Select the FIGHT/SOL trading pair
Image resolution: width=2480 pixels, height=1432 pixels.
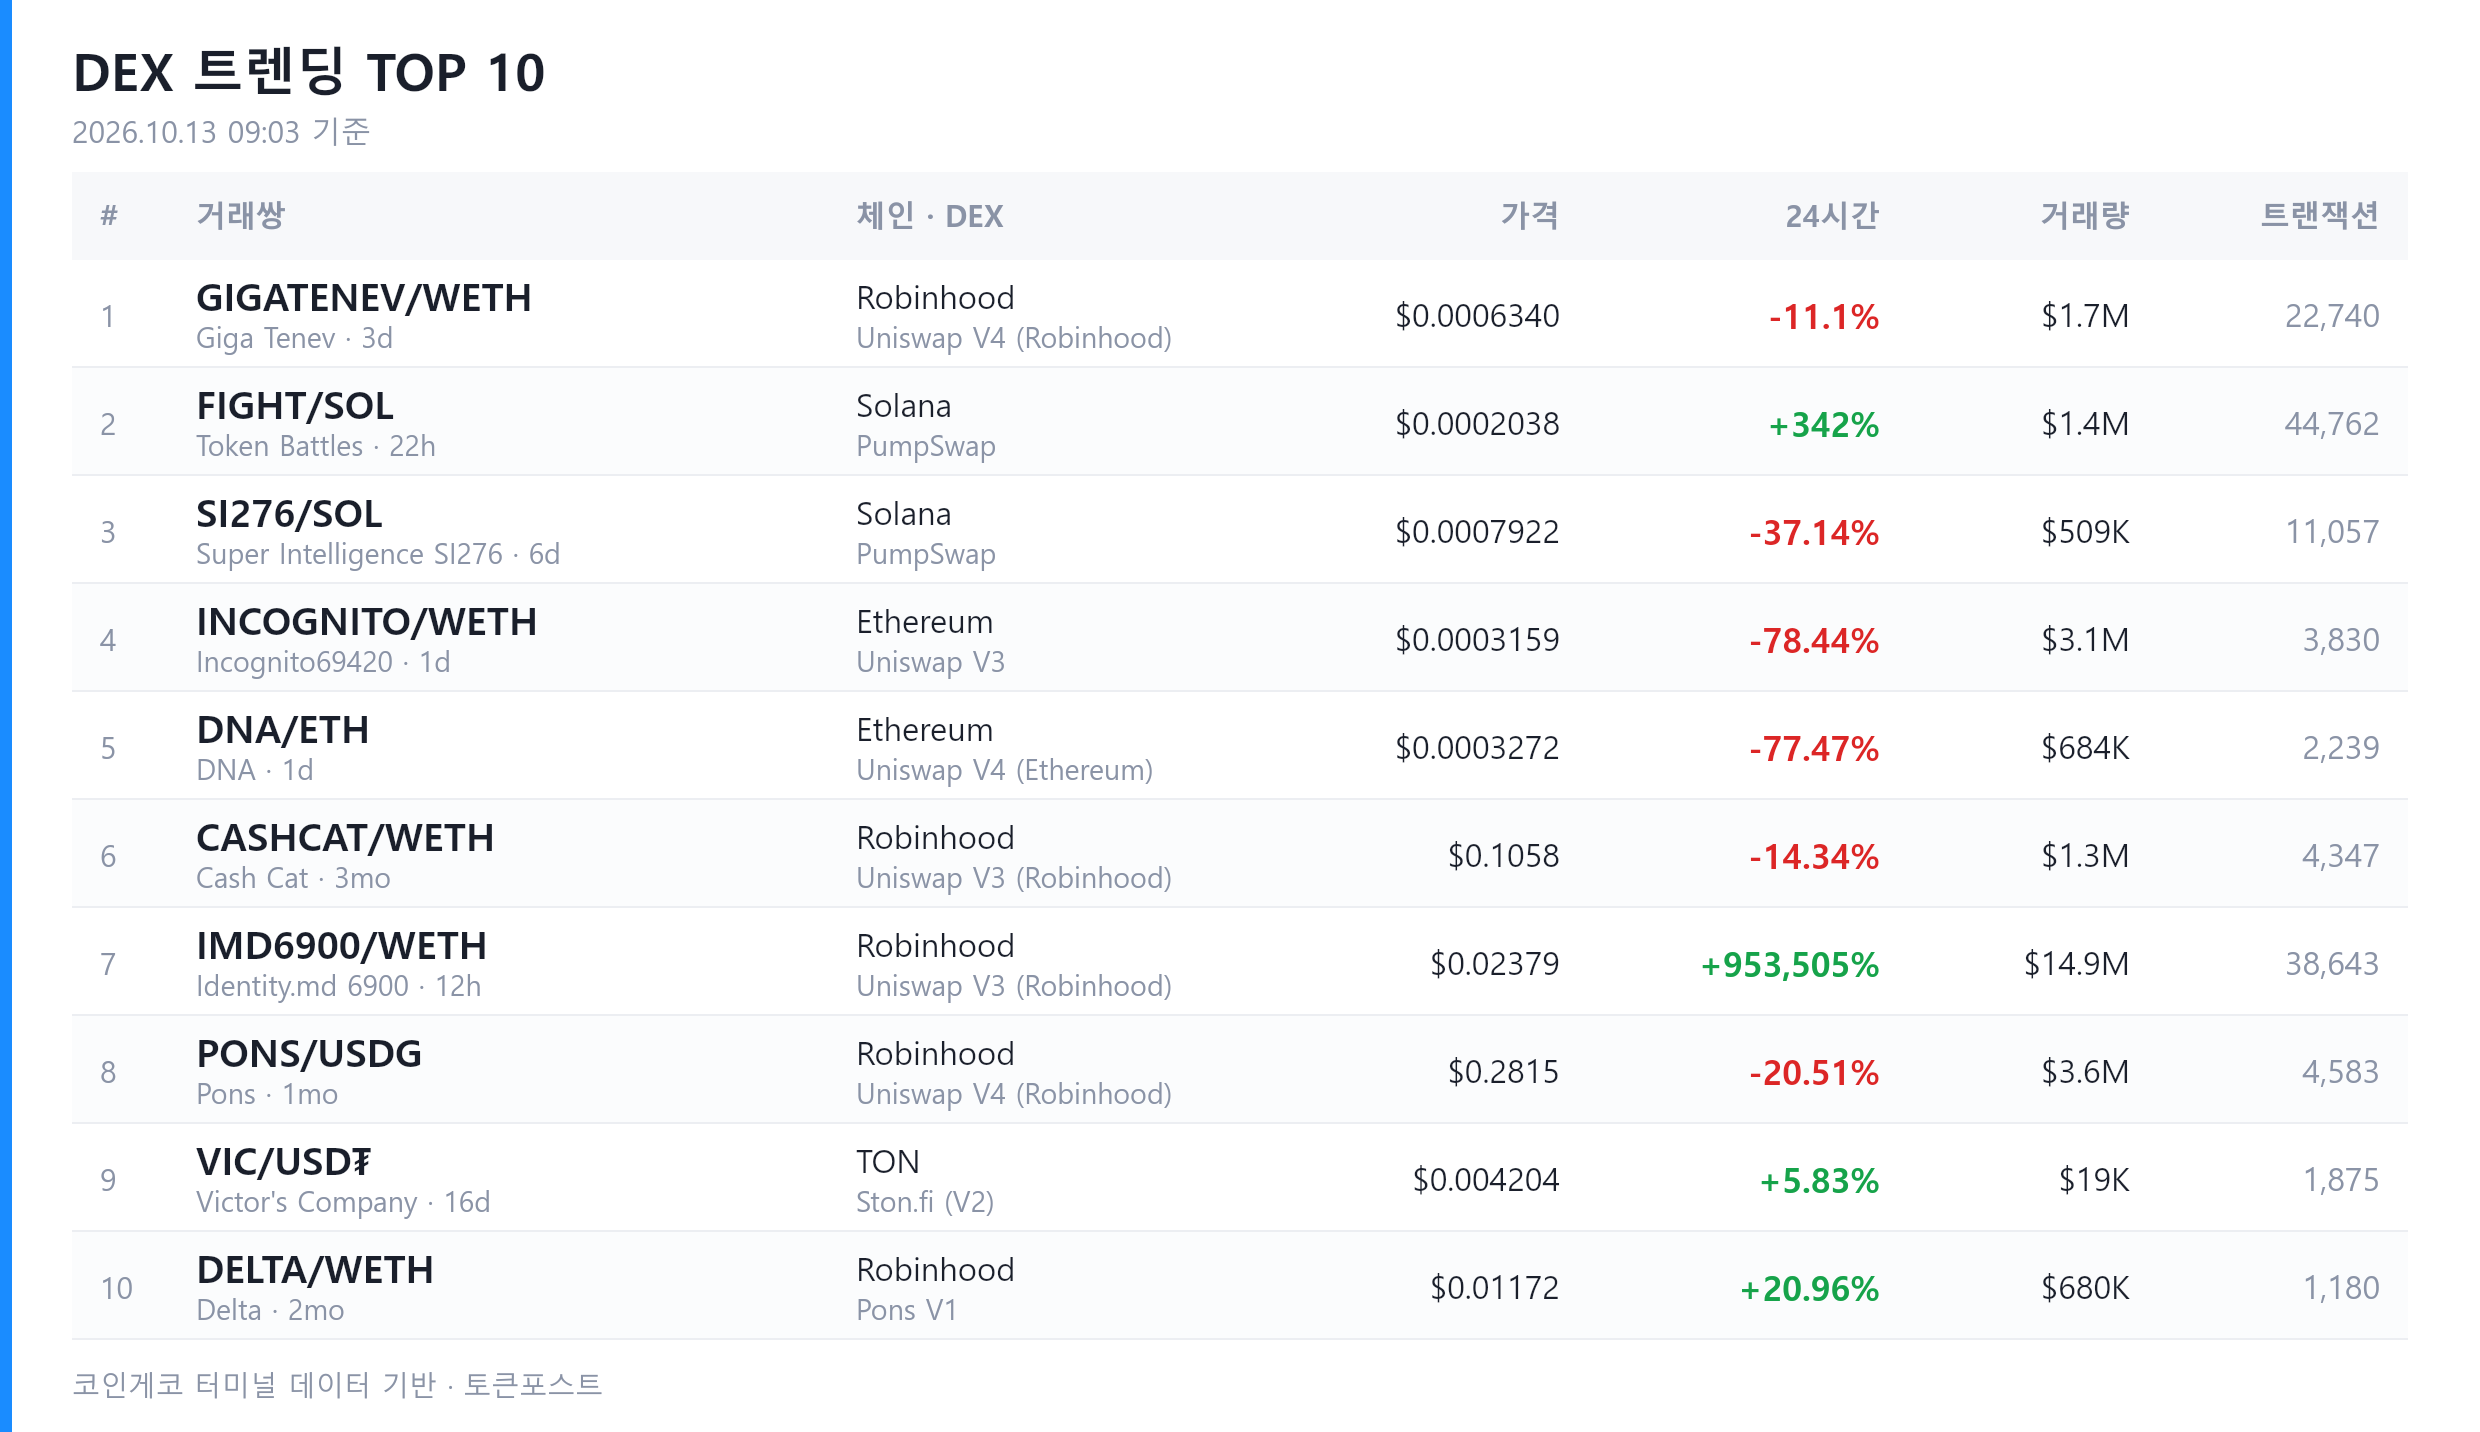[295, 406]
